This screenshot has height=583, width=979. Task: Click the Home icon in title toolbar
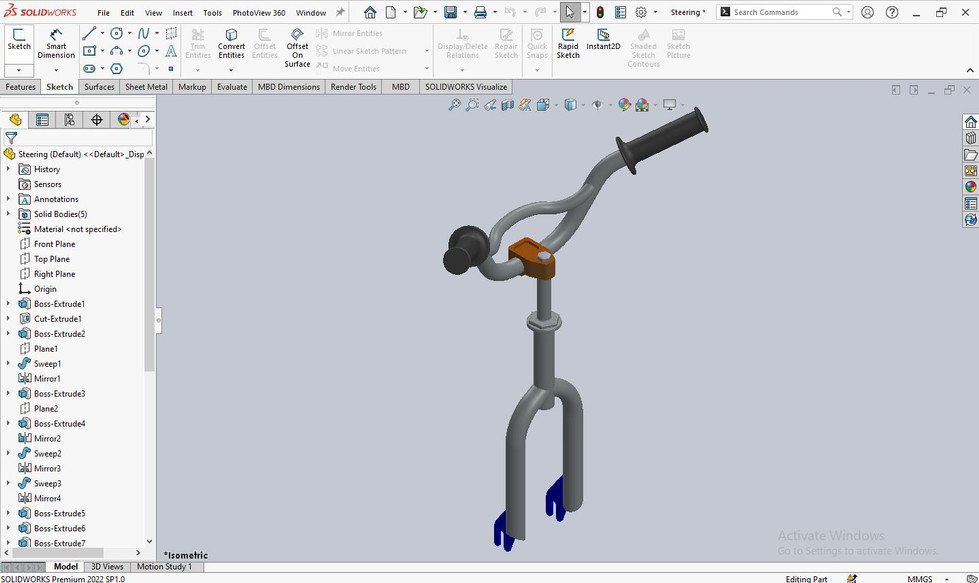click(370, 12)
